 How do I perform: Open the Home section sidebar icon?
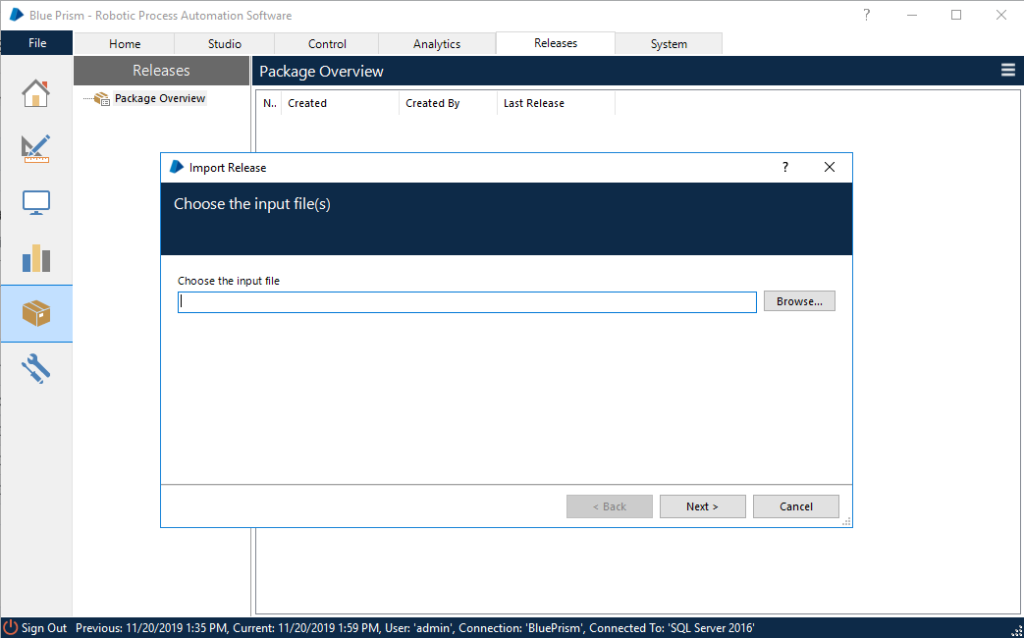[x=36, y=93]
